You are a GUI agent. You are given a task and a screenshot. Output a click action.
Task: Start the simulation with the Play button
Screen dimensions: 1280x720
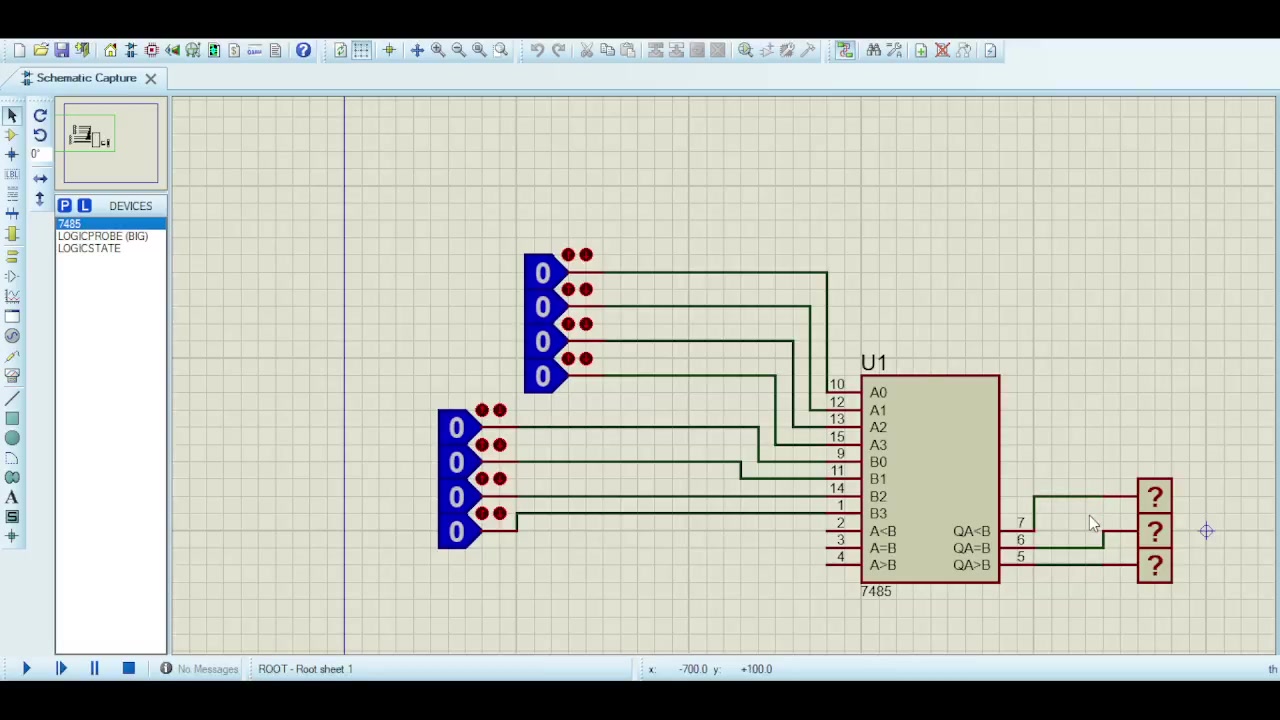point(26,668)
